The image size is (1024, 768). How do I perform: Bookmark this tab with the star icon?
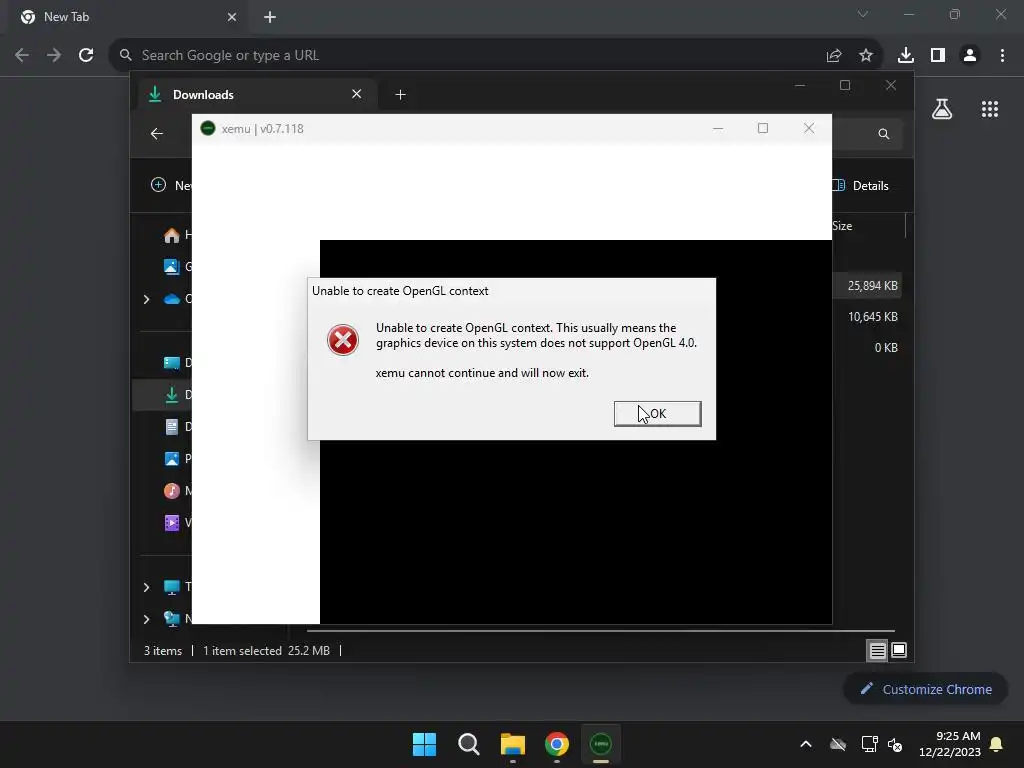point(866,56)
